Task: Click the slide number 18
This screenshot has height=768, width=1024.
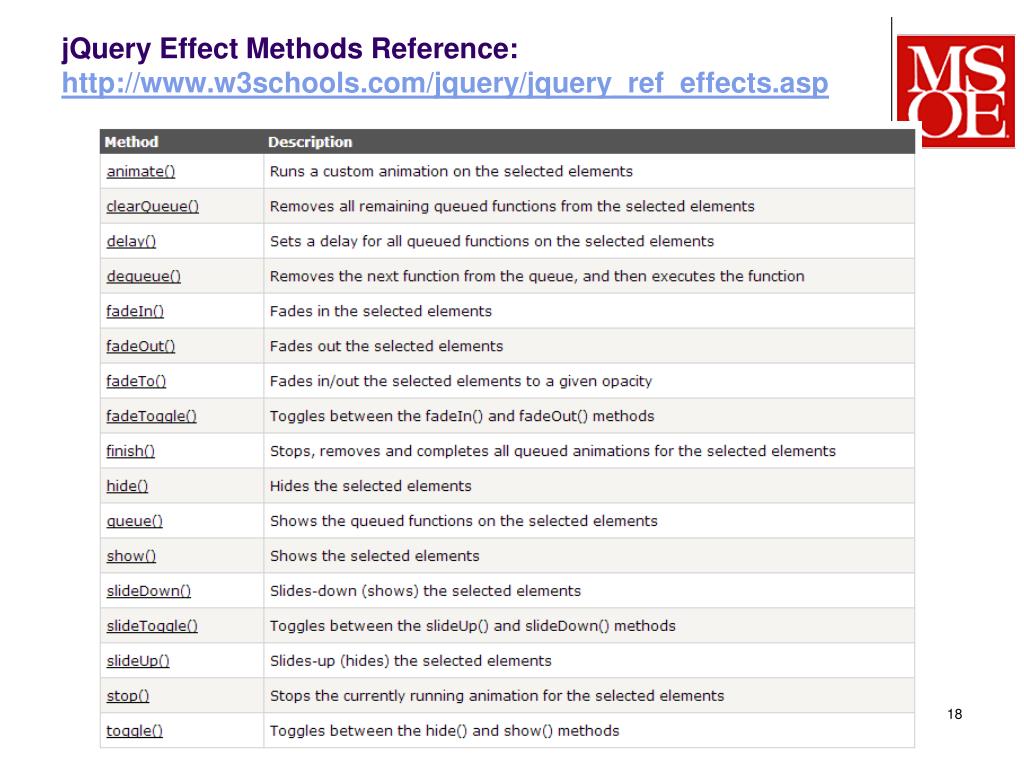Action: pyautogui.click(x=954, y=714)
